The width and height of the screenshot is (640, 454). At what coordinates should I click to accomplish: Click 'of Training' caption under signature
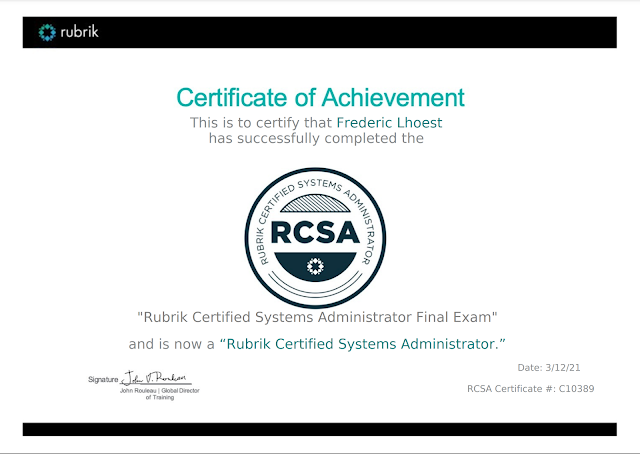160,397
